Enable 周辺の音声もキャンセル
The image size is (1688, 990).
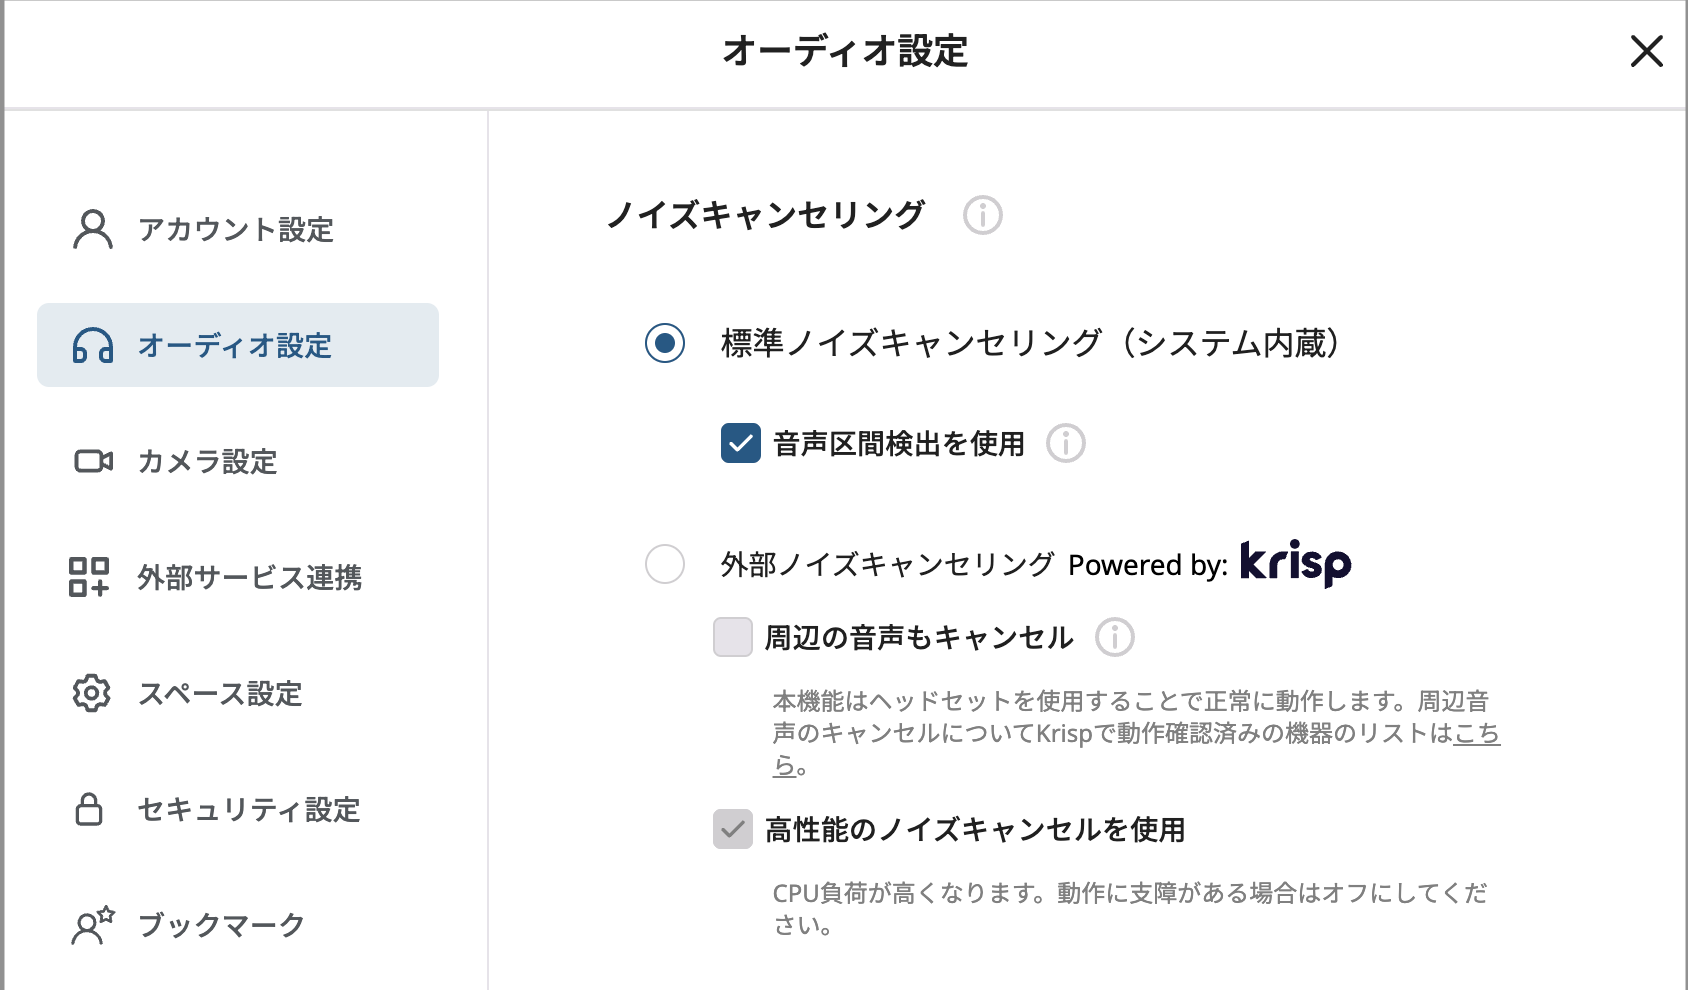[x=731, y=637]
